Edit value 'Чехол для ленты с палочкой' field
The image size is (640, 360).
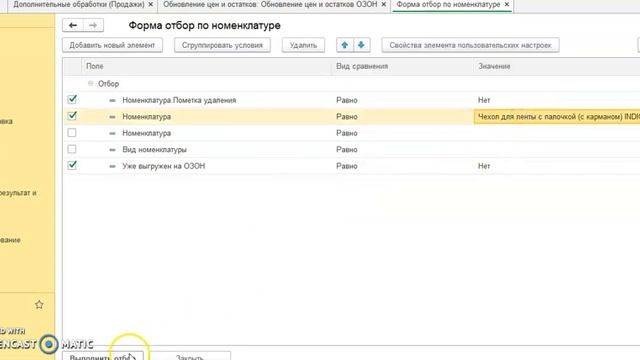pos(557,117)
